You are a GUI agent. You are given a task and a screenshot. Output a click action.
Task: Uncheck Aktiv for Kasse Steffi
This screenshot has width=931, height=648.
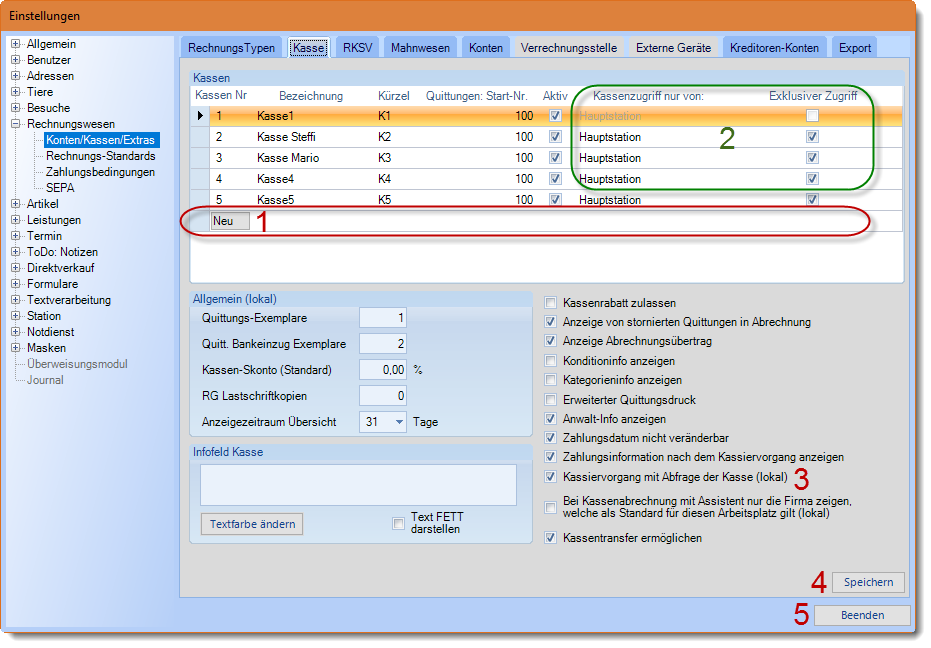(x=556, y=137)
